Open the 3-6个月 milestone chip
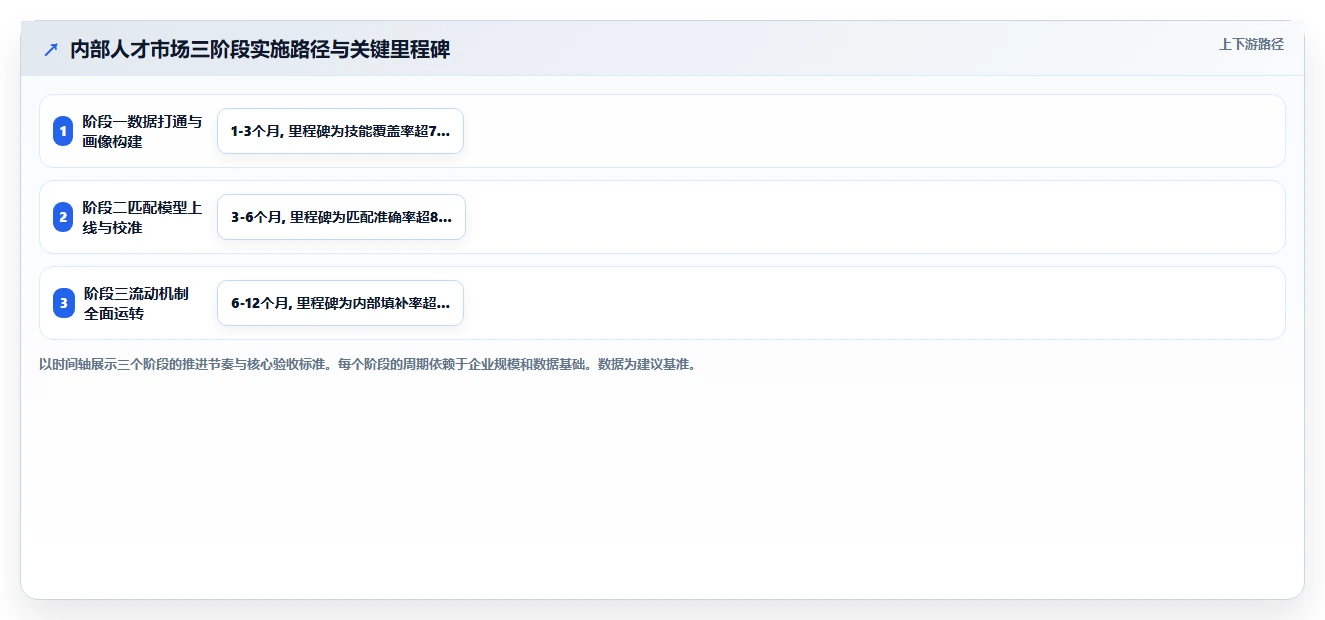Image resolution: width=1325 pixels, height=620 pixels. 341,217
